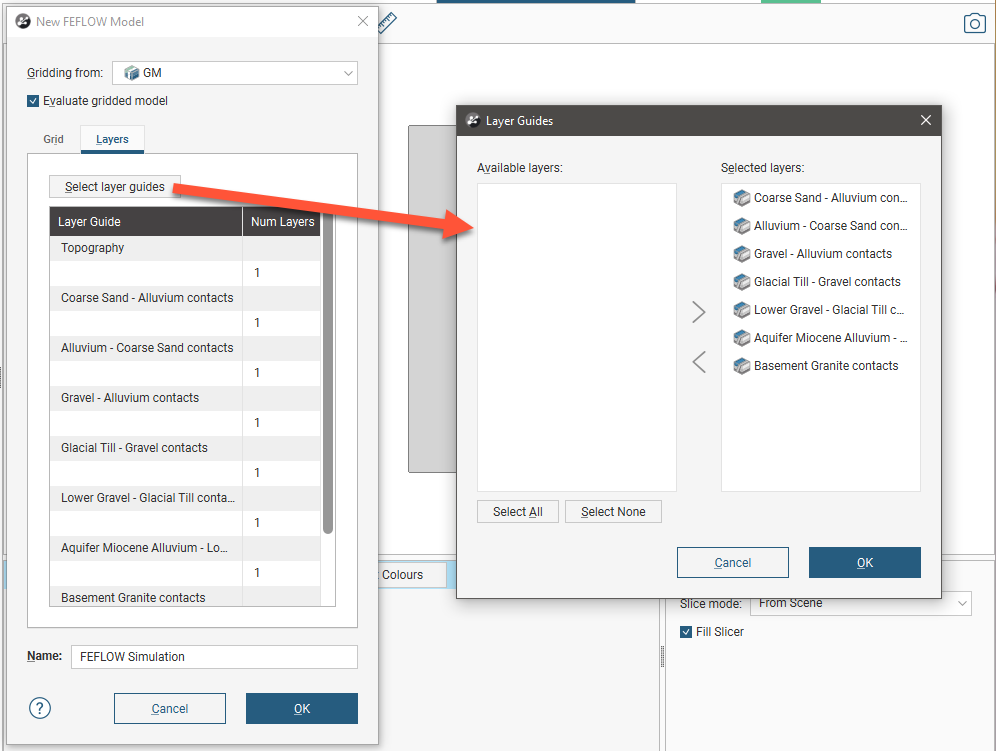This screenshot has height=751, width=996.
Task: Click the ruler measurement tool icon
Action: tap(388, 23)
